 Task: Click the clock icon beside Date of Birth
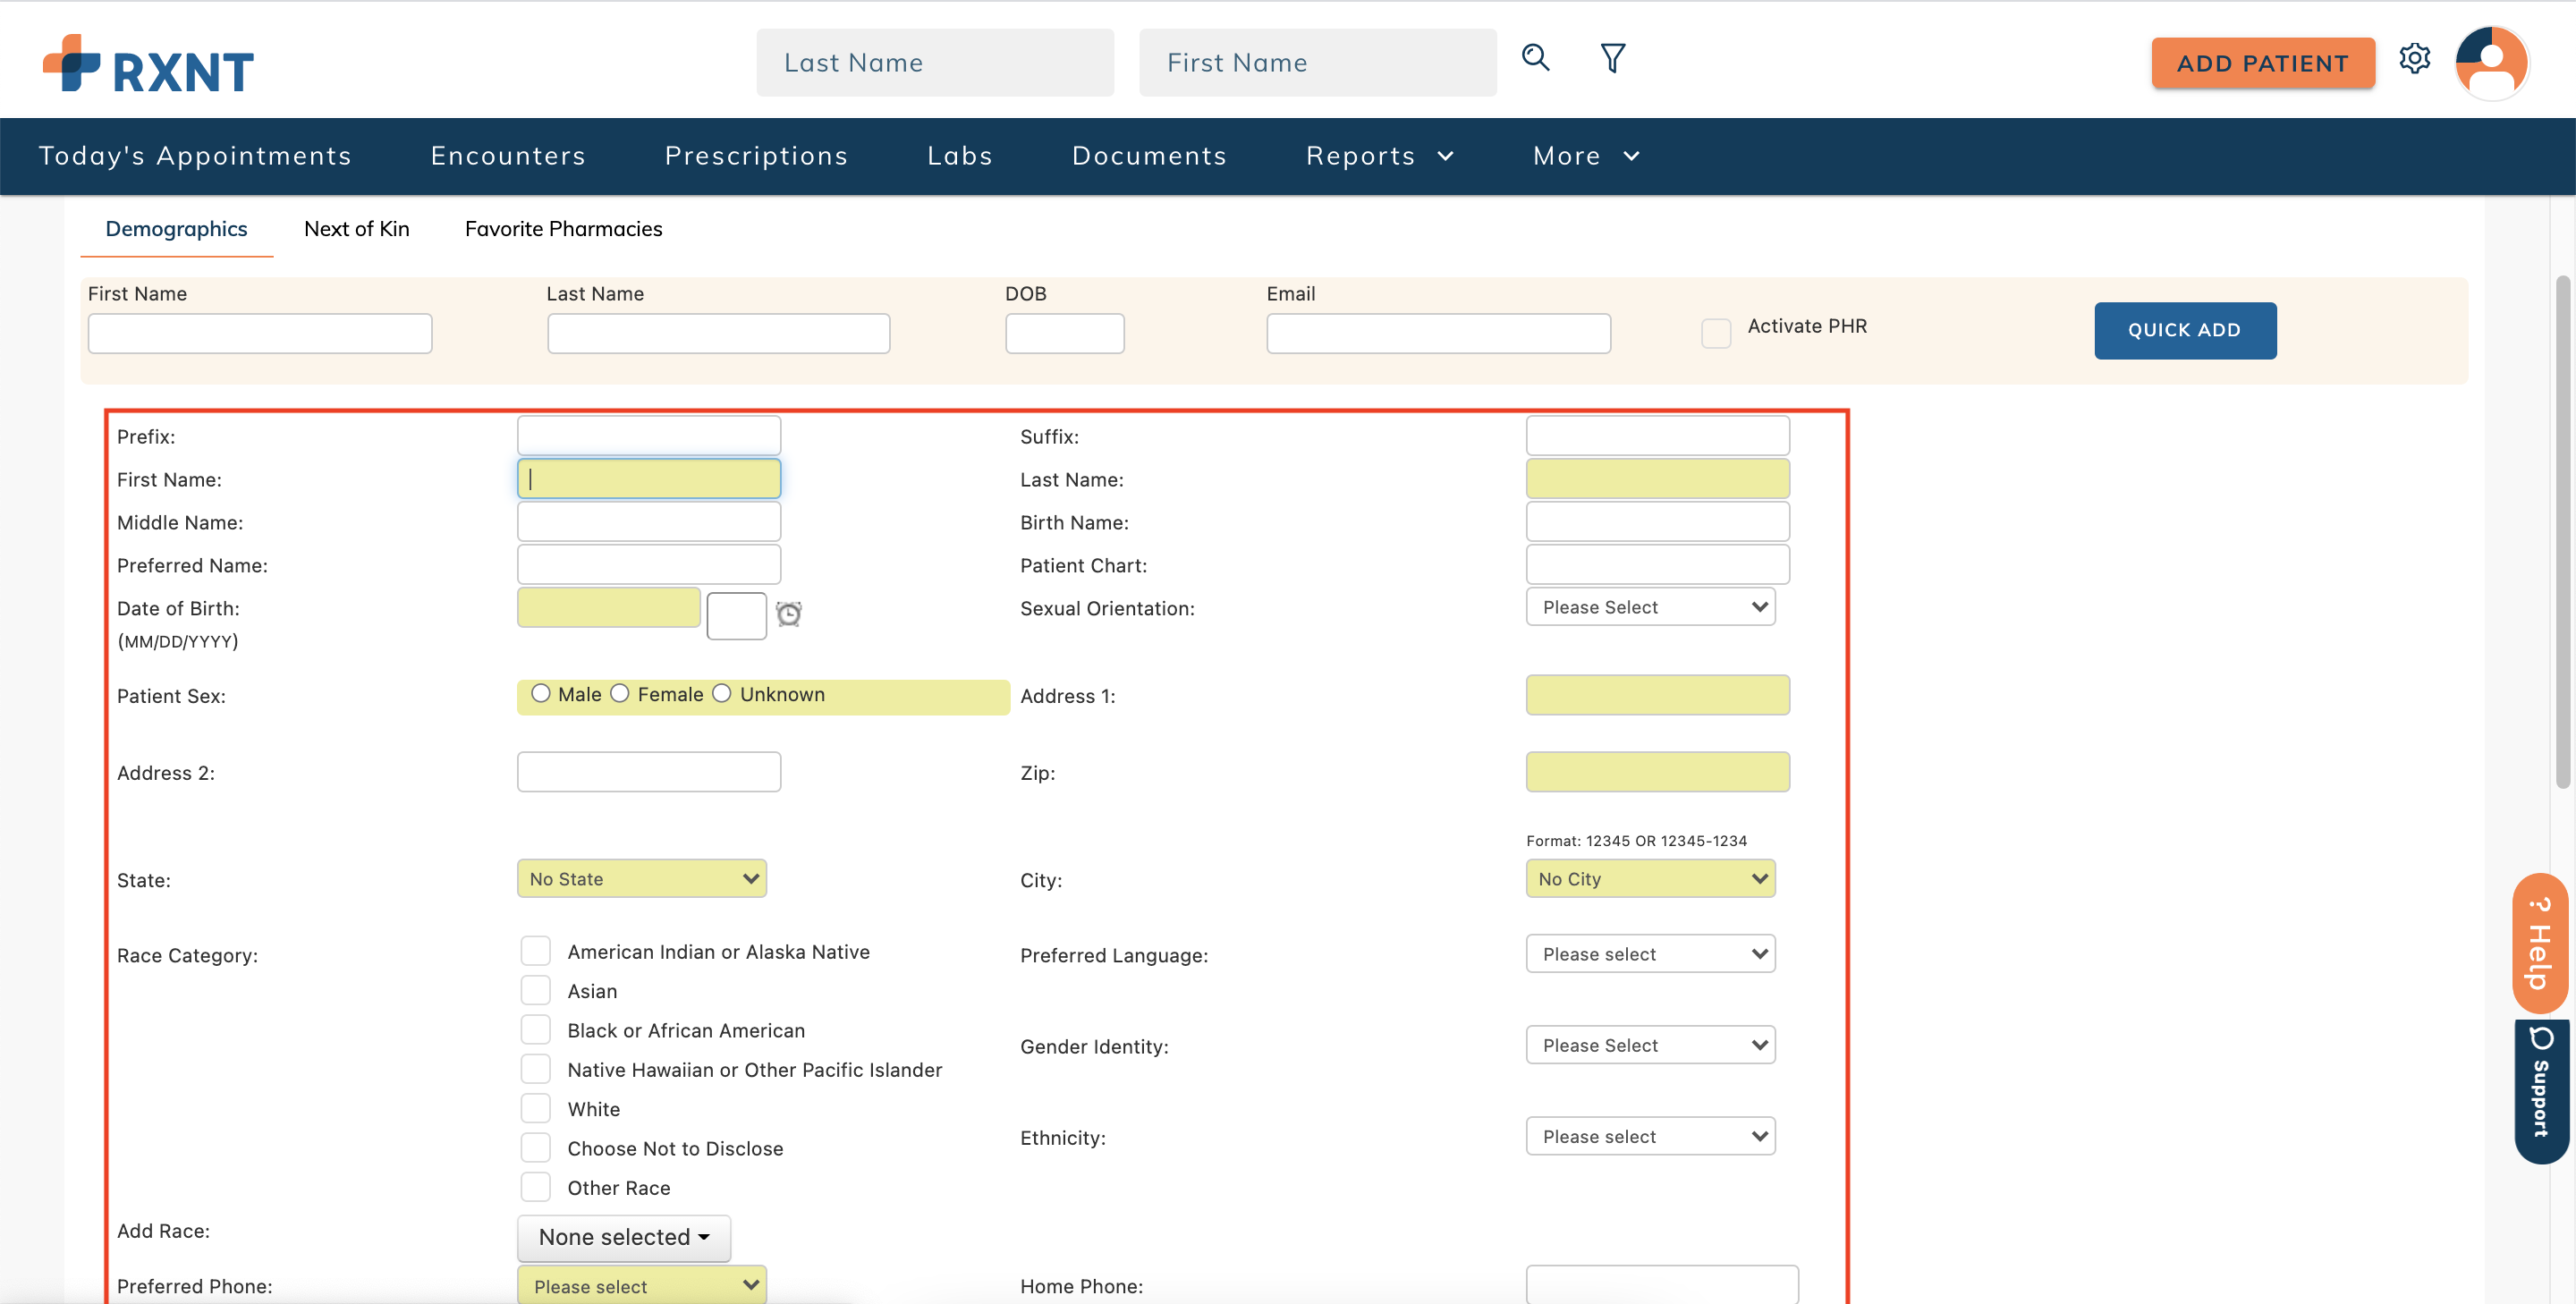point(788,615)
